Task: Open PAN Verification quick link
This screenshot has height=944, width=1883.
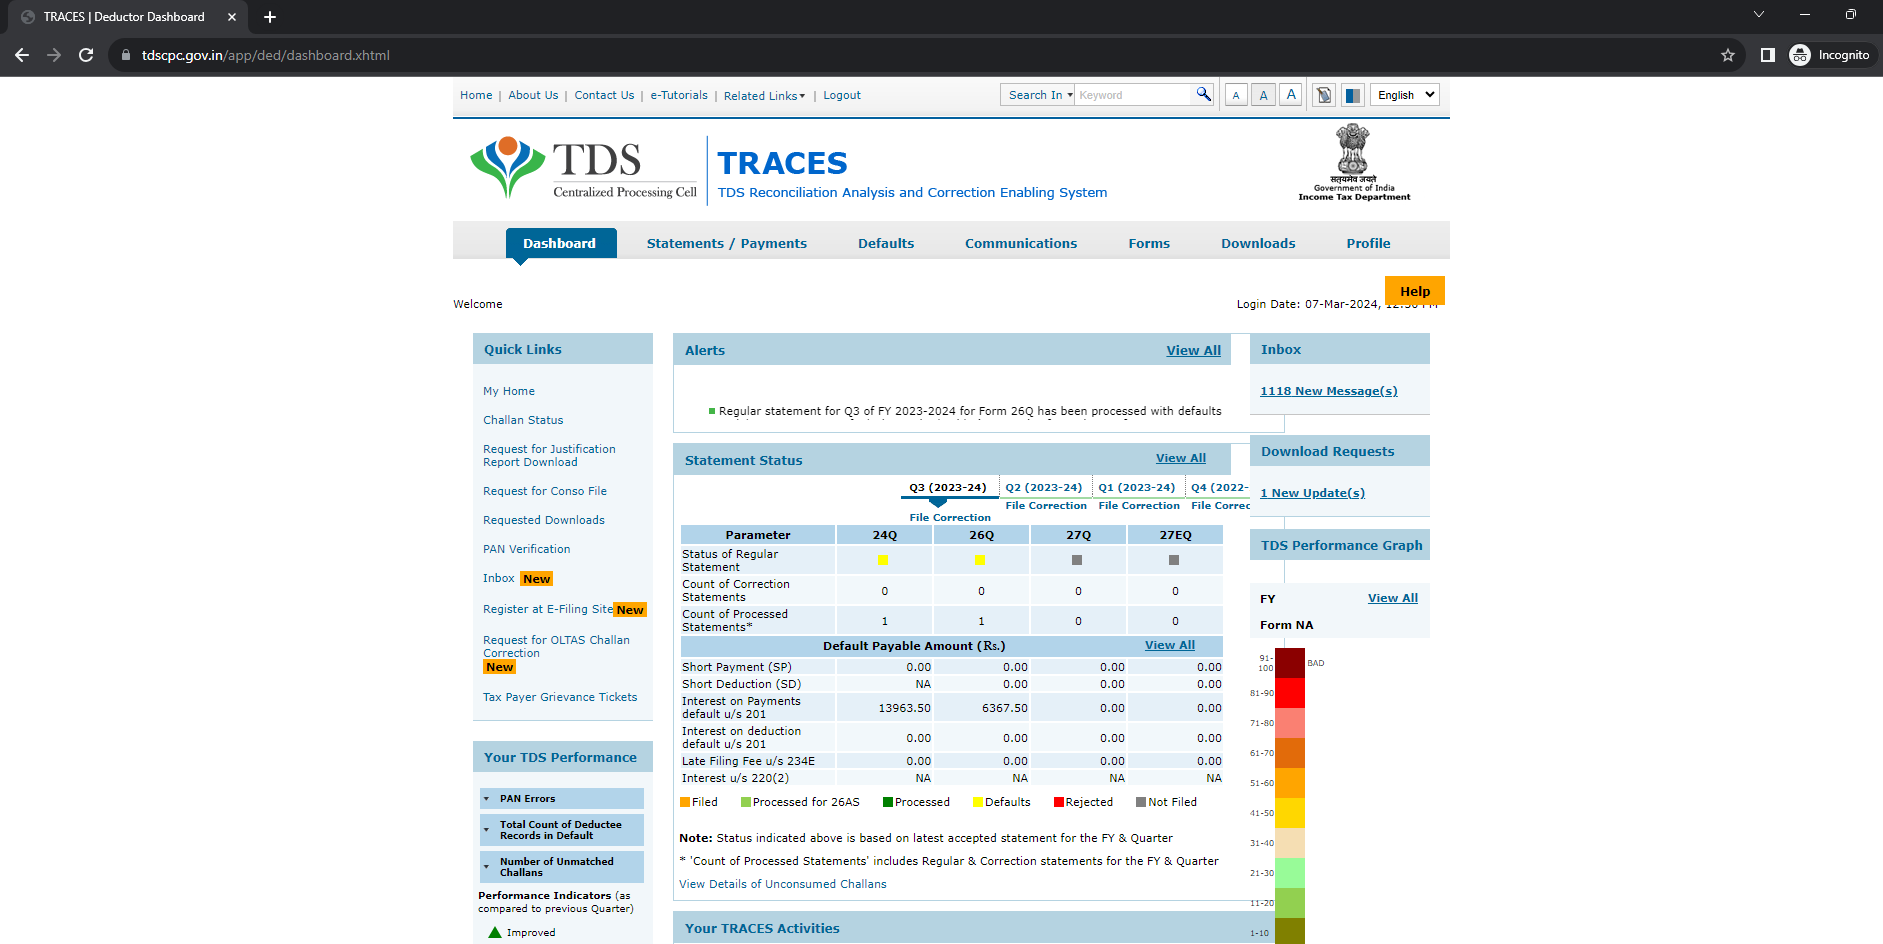Action: click(x=527, y=549)
